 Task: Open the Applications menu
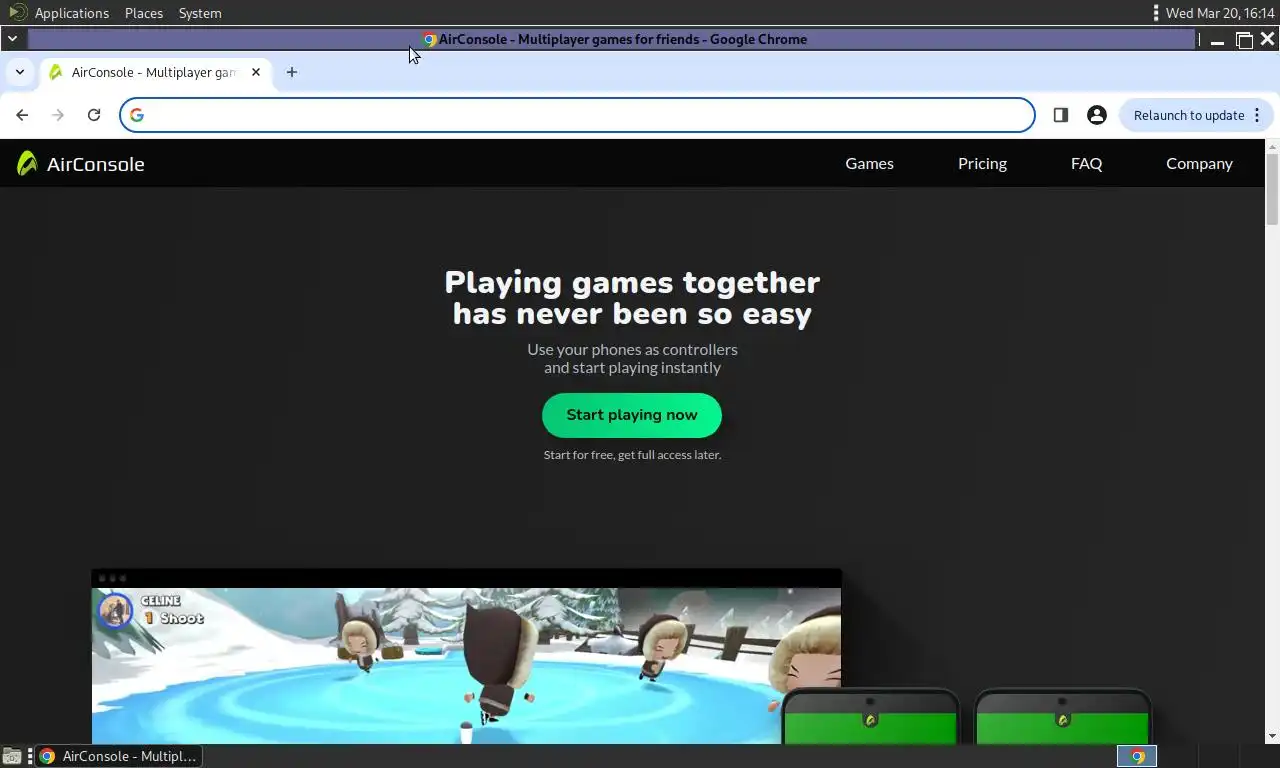72,13
